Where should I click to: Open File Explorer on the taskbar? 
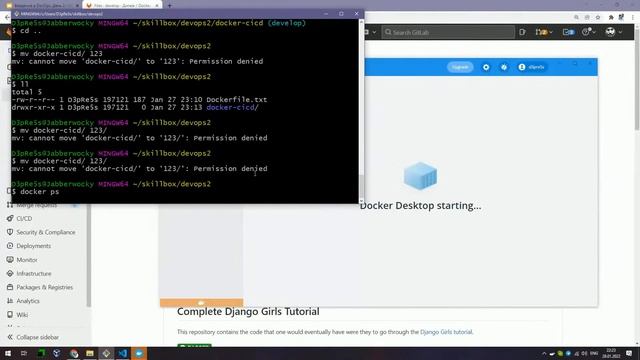click(x=90, y=353)
